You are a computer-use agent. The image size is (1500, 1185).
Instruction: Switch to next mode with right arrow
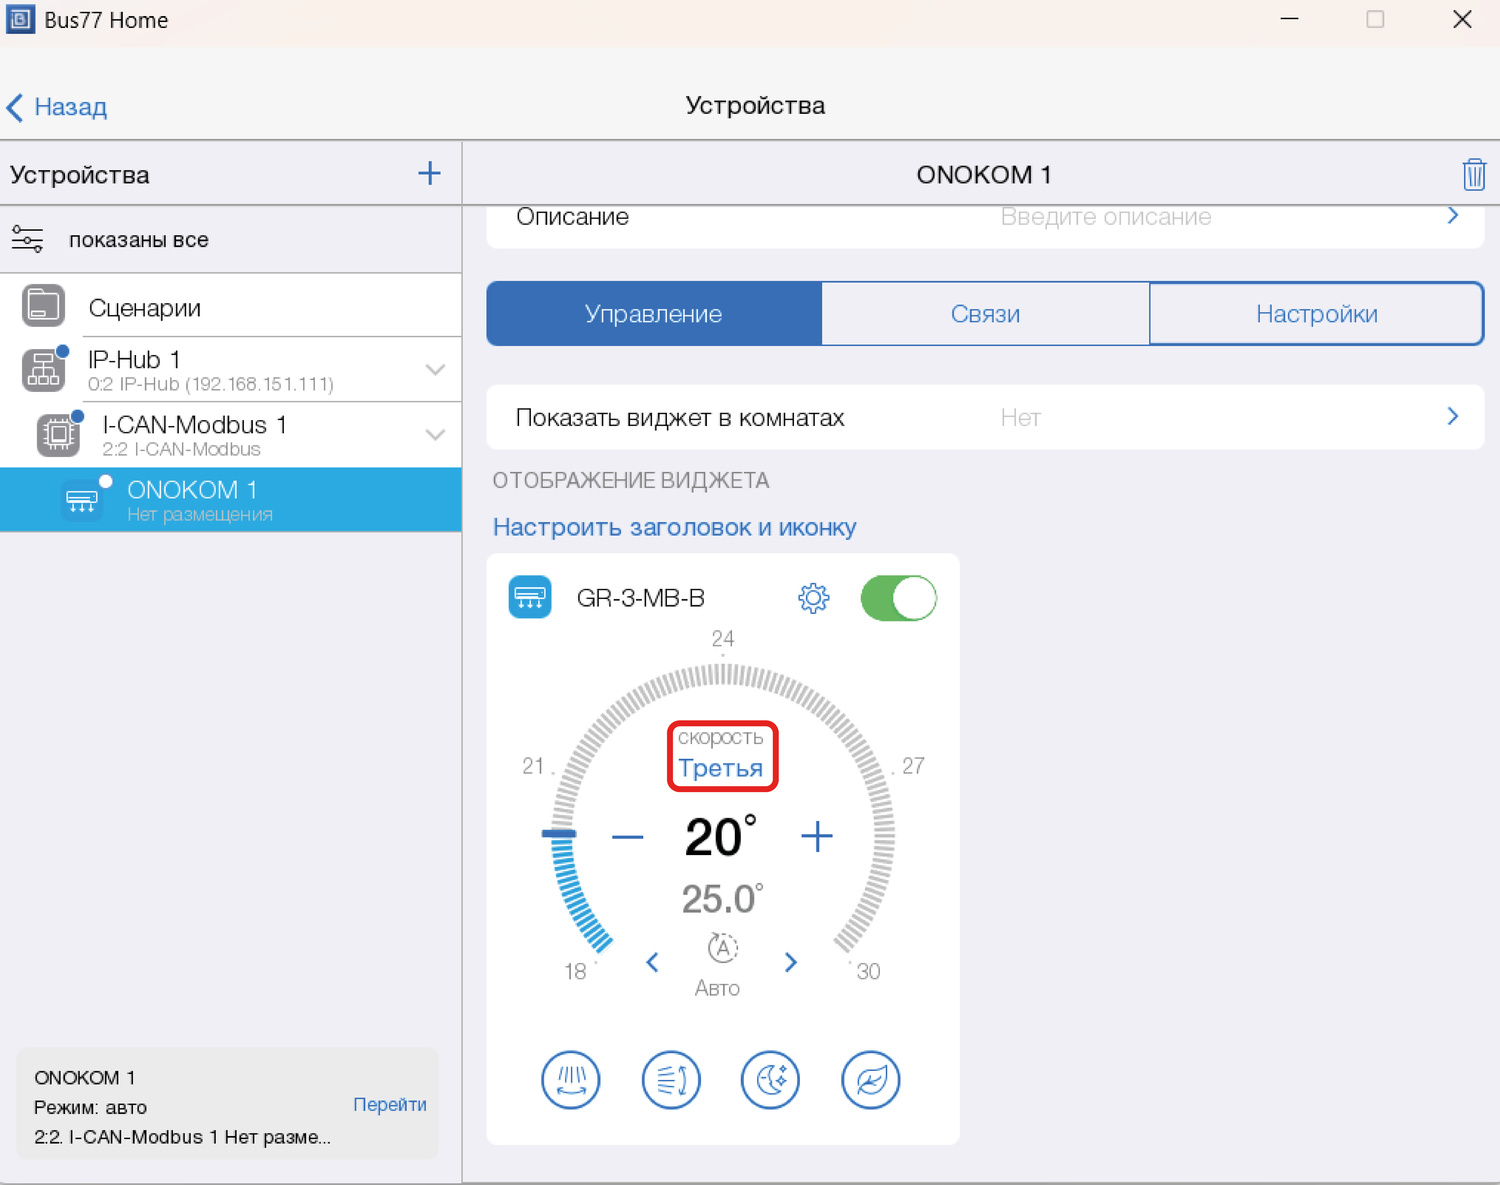[x=791, y=962]
